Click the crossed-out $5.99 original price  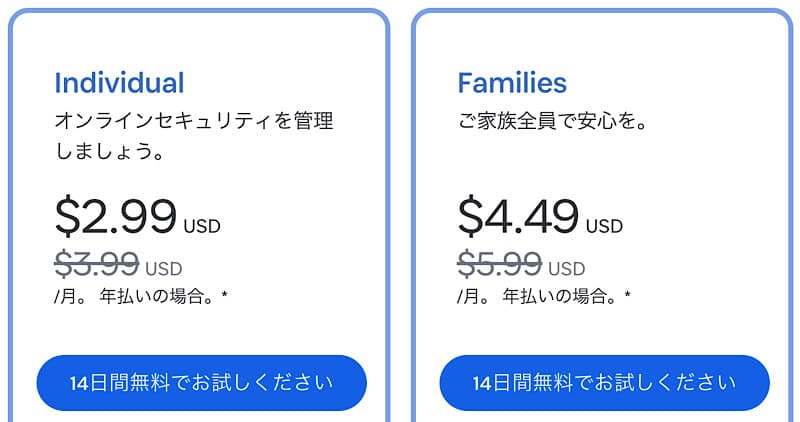pos(500,264)
